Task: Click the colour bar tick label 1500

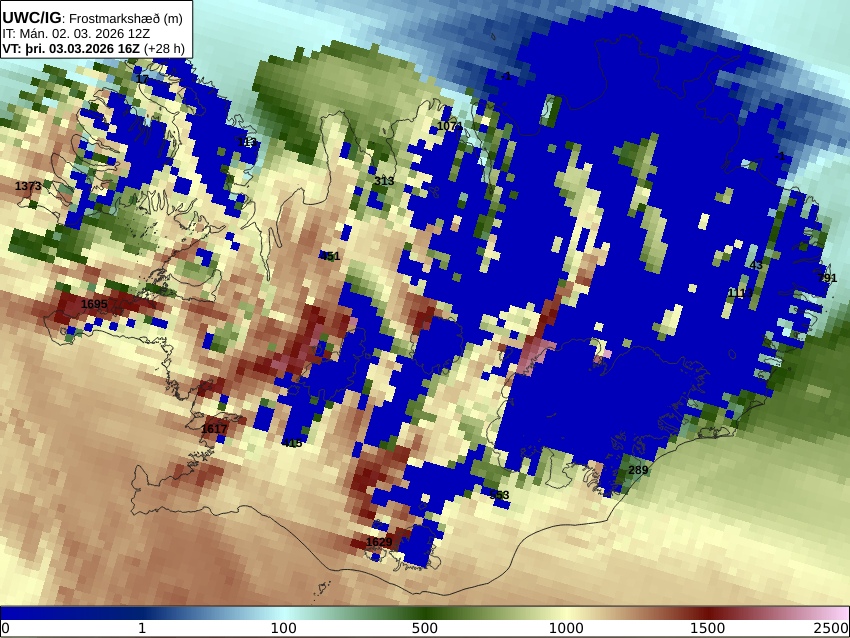Action: (x=707, y=628)
